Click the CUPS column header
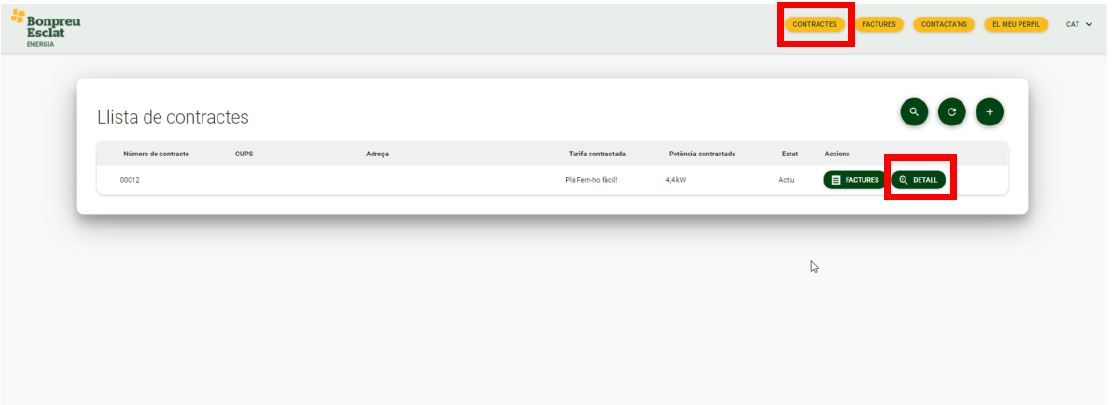Image resolution: width=1114 pixels, height=405 pixels. pos(244,154)
